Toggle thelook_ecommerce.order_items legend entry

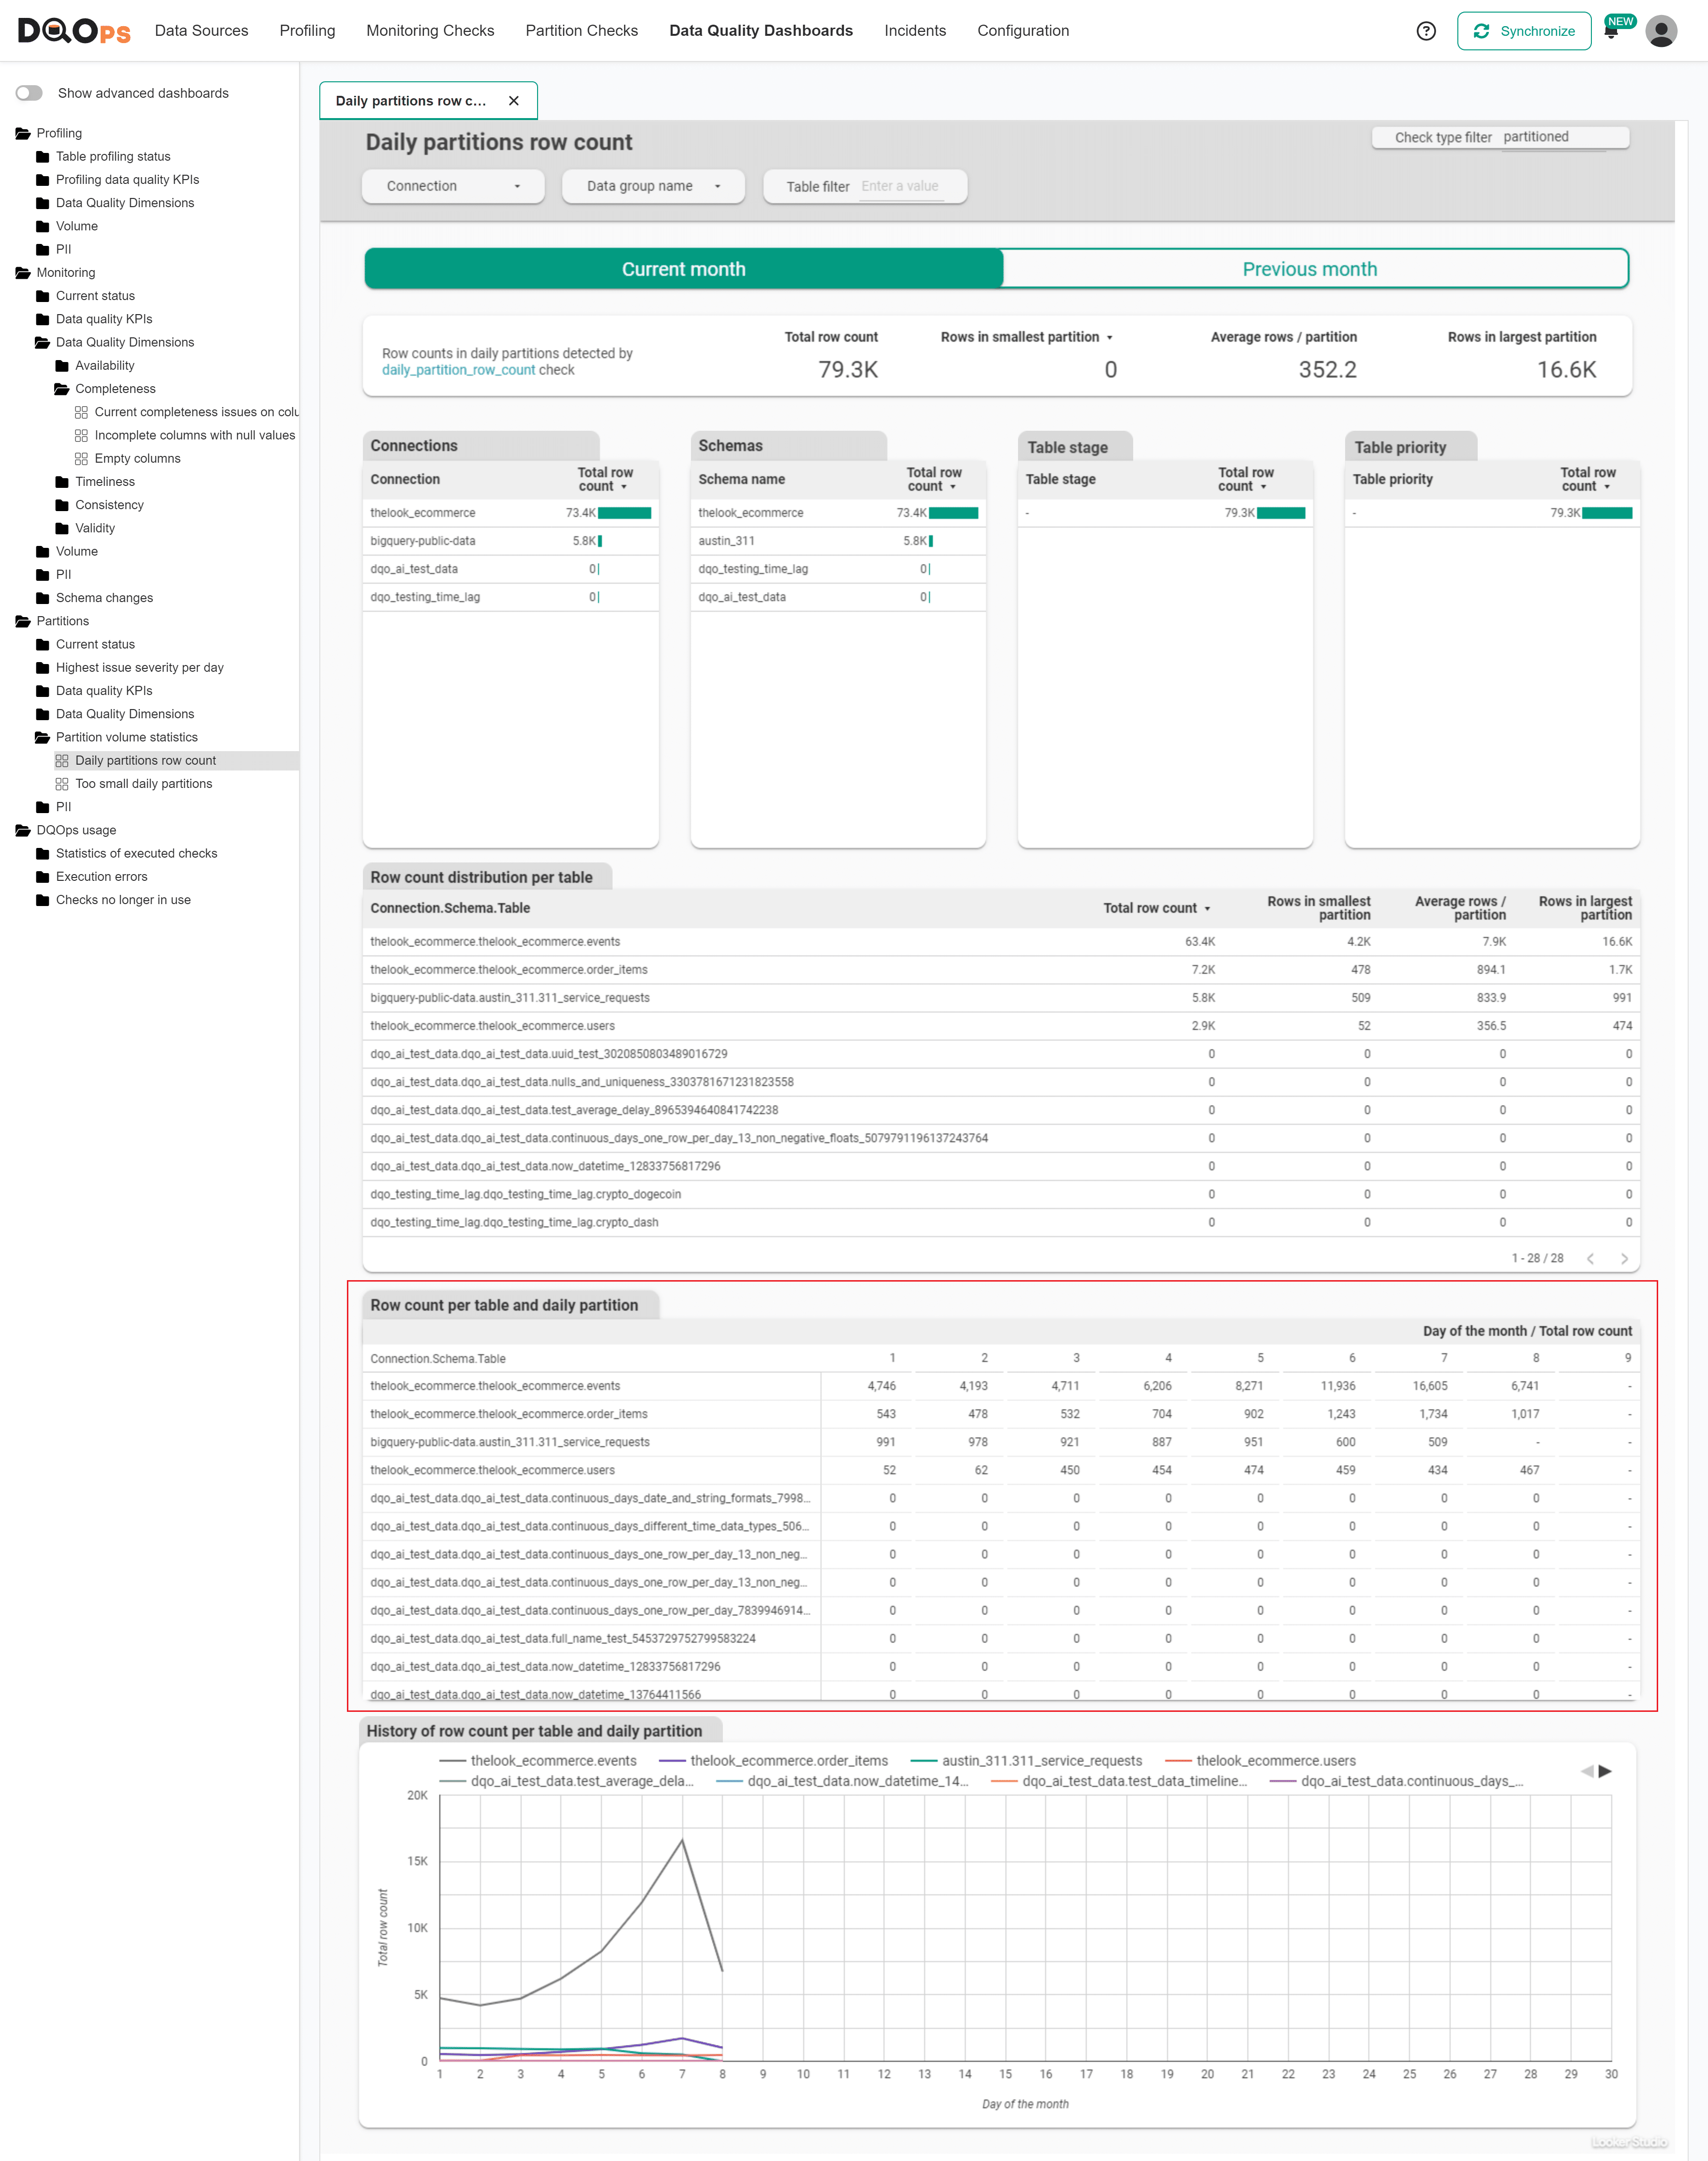[x=773, y=1761]
